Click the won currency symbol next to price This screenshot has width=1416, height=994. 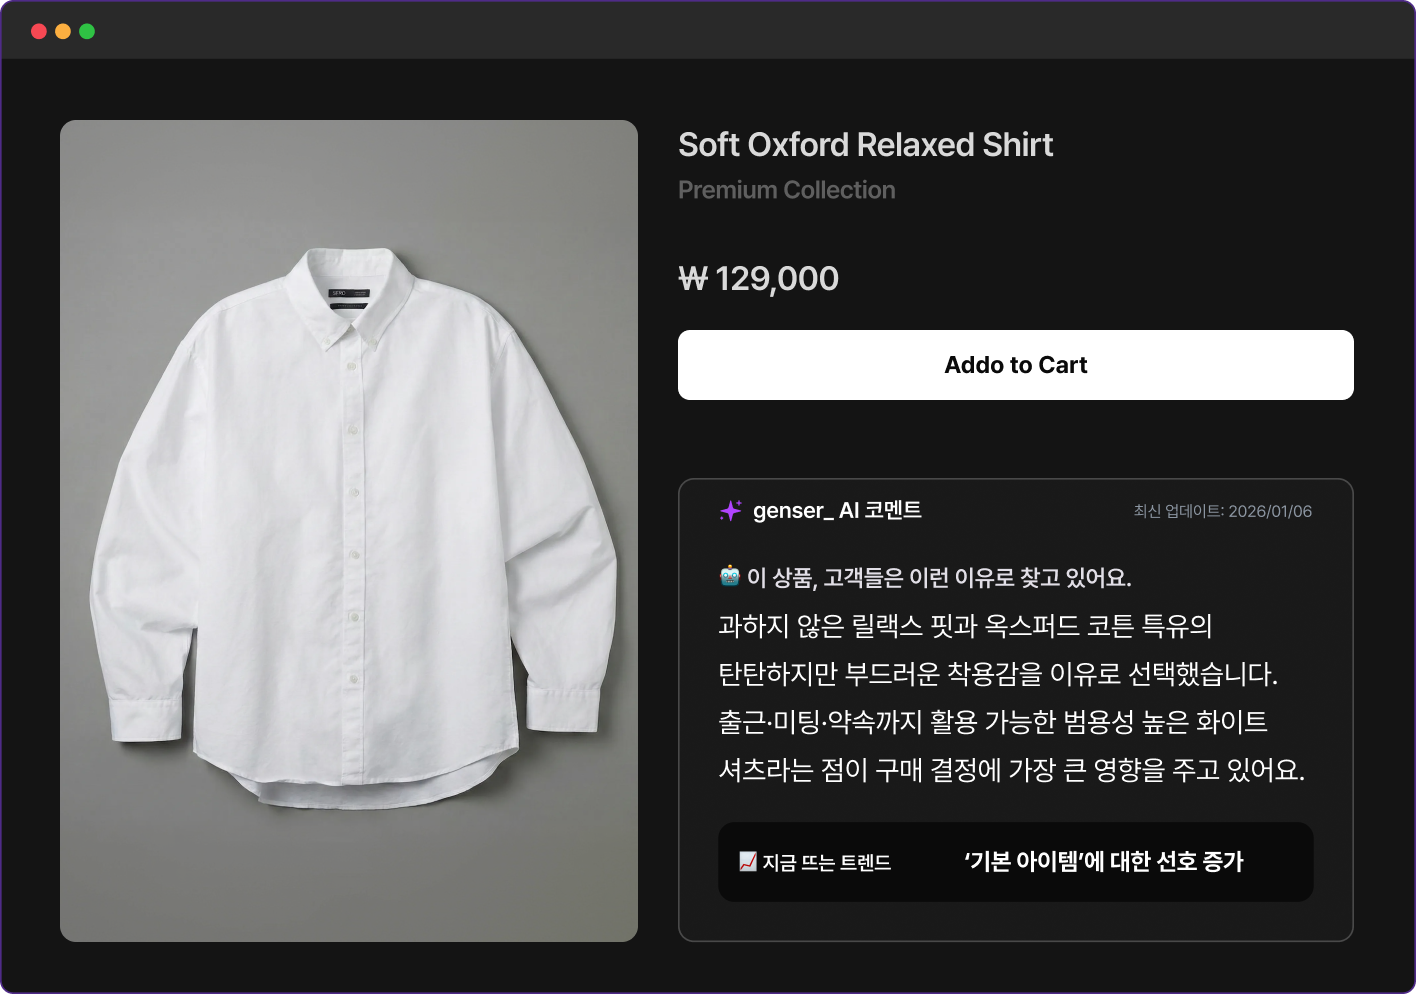click(x=692, y=278)
